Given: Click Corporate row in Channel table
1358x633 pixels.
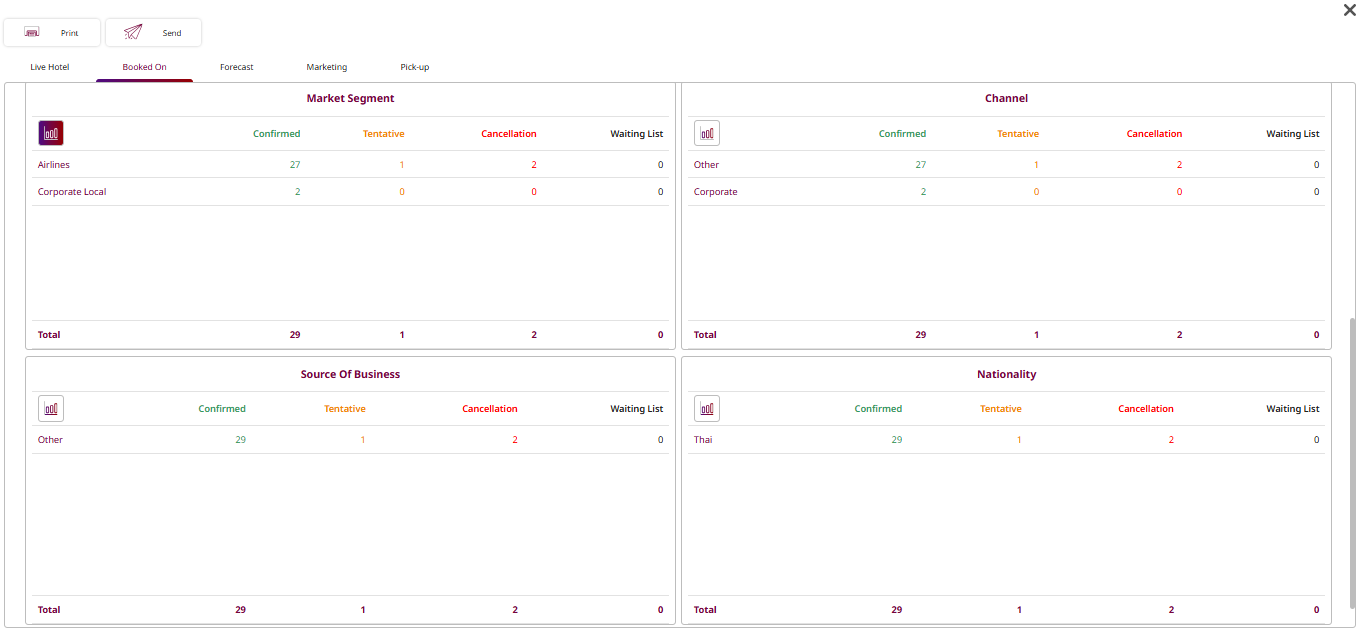Looking at the screenshot, I should pos(715,192).
